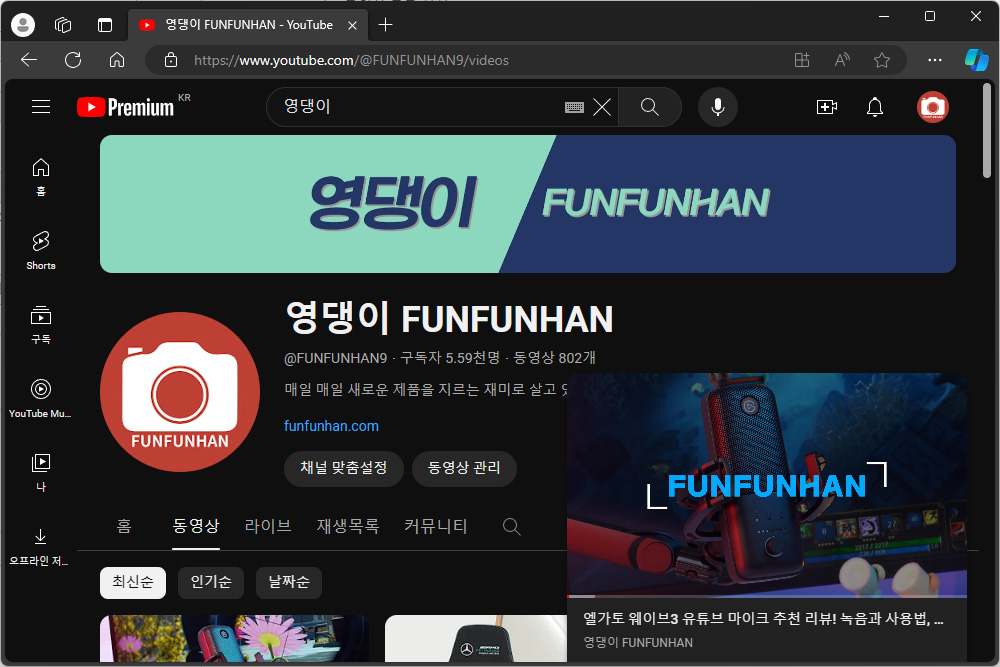Open Shorts in the sidebar
Viewport: 1000px width, 667px height.
41,251
